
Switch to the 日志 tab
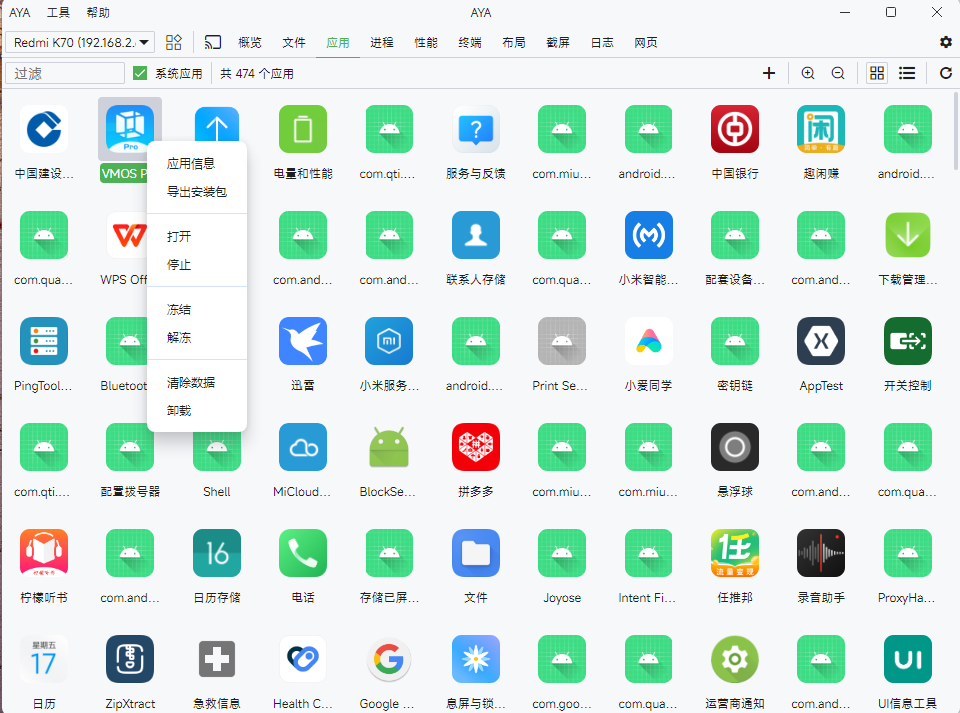pos(602,42)
